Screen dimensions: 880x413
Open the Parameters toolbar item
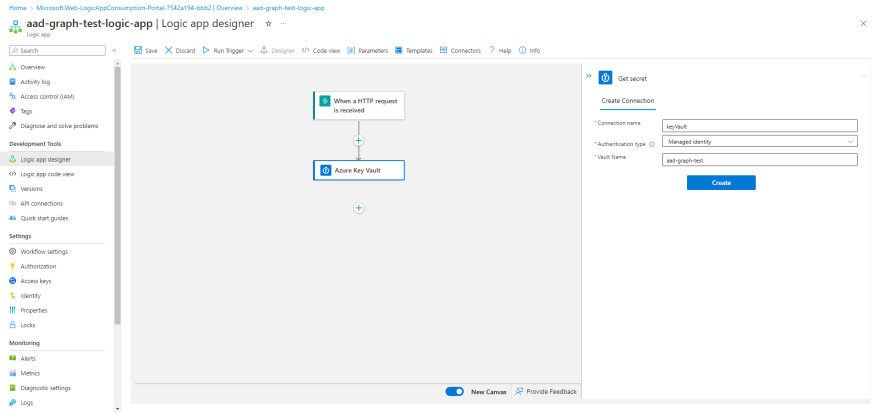[368, 51]
